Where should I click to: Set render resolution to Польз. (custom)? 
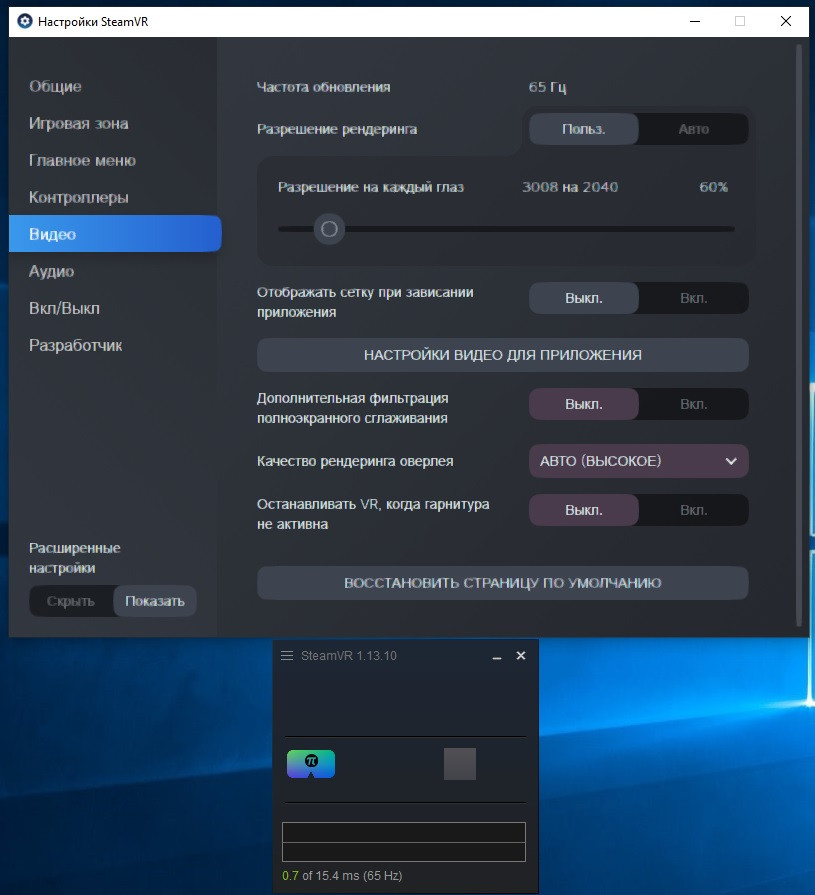583,129
